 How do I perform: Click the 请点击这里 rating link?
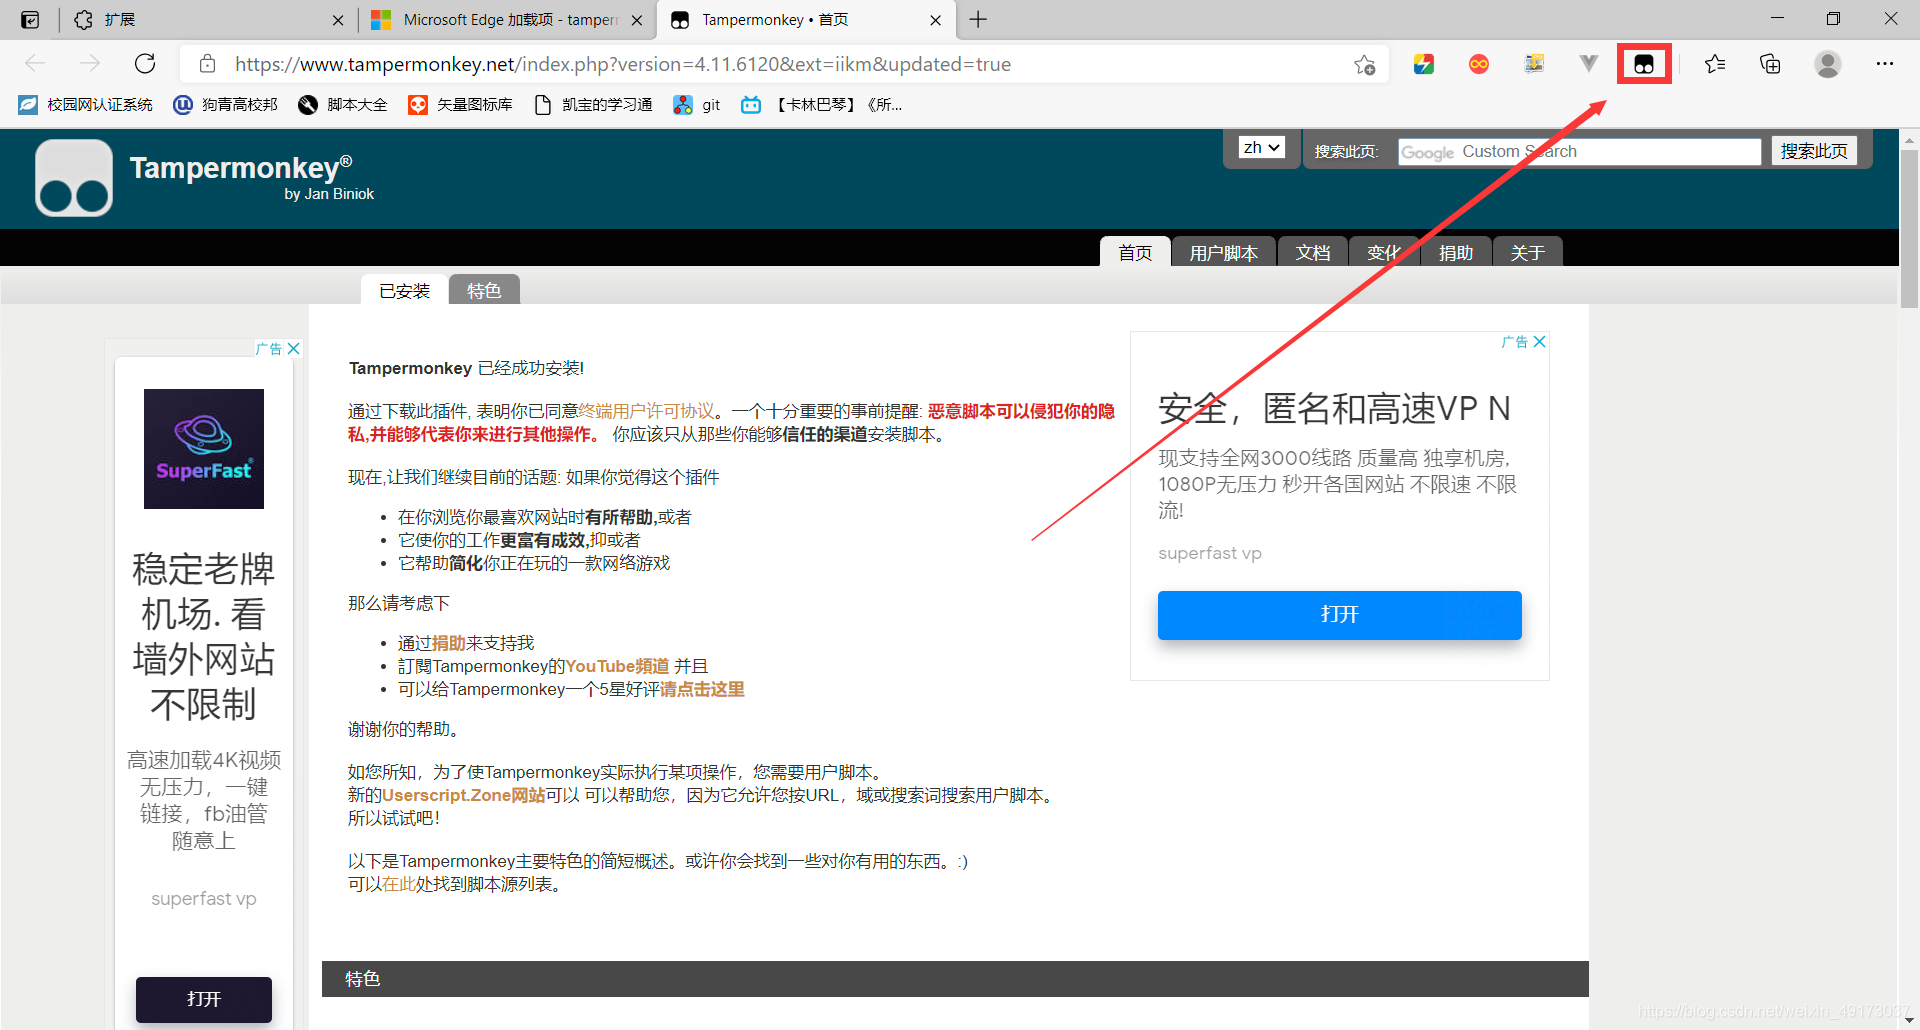click(x=702, y=689)
